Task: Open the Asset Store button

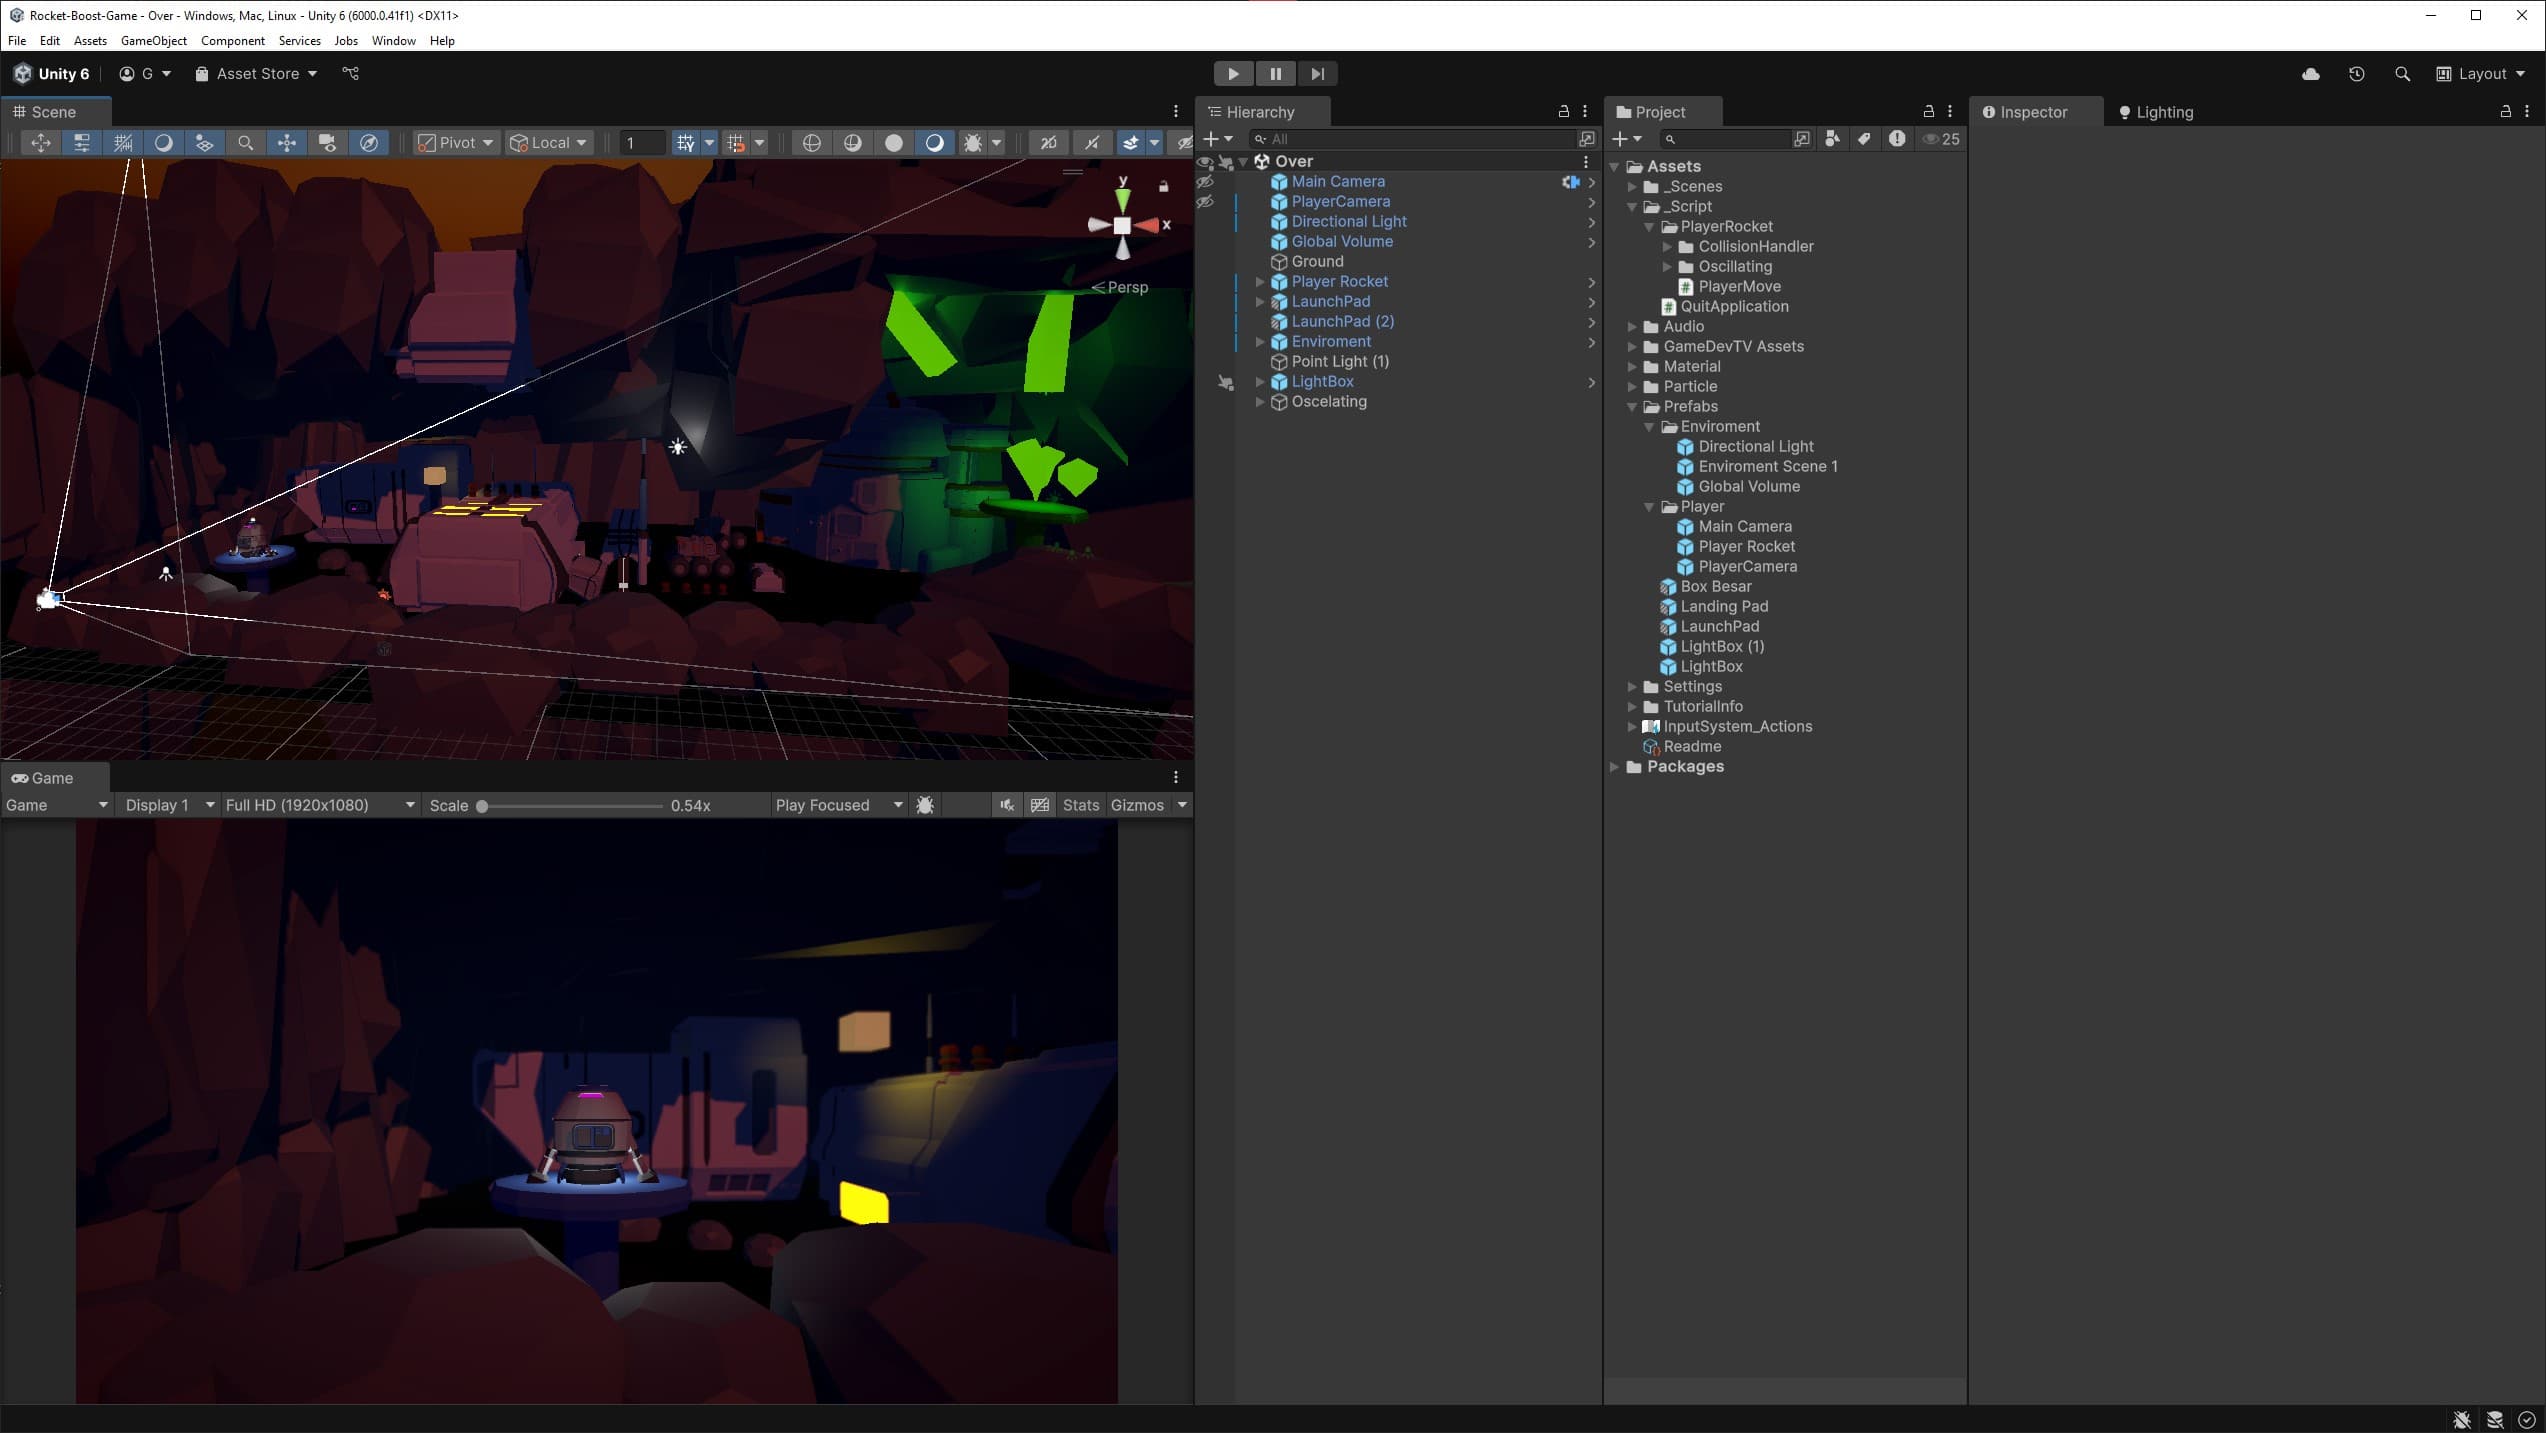Action: pyautogui.click(x=256, y=74)
